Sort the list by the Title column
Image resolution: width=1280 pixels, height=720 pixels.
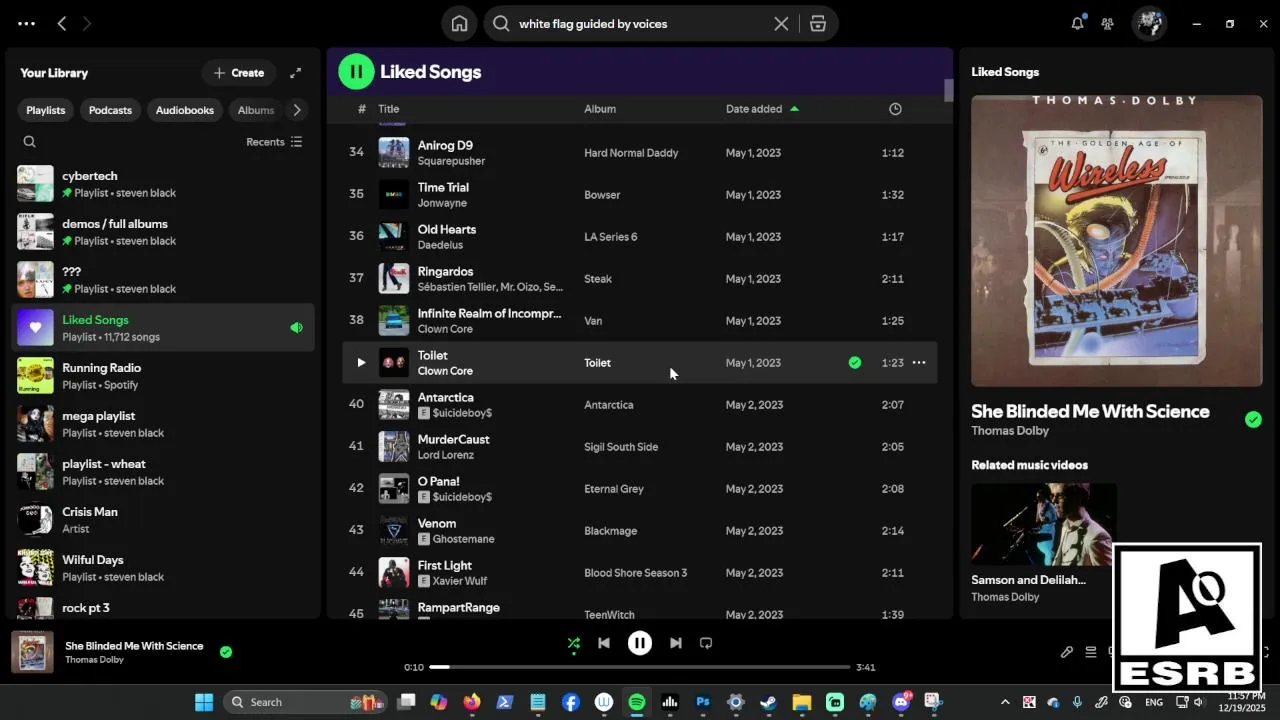click(x=389, y=109)
